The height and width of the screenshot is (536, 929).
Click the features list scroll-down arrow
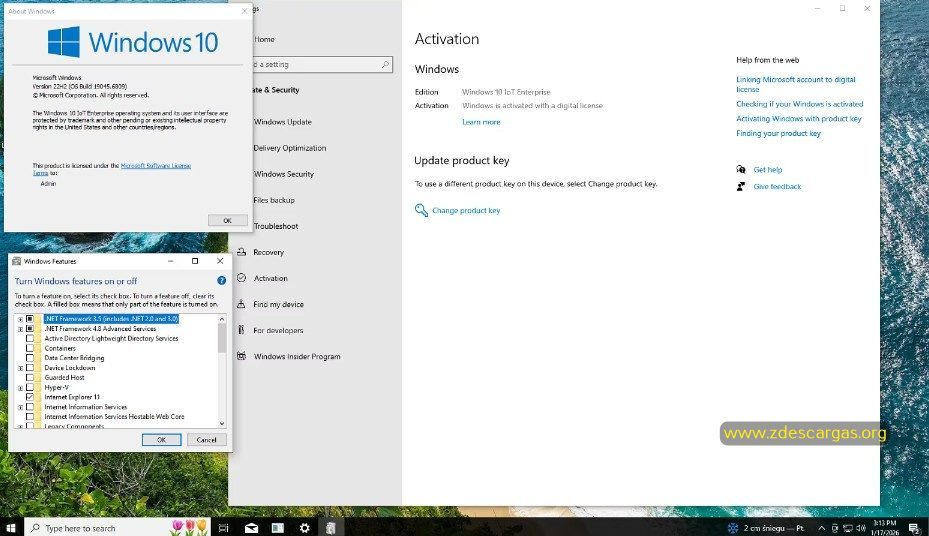point(222,423)
